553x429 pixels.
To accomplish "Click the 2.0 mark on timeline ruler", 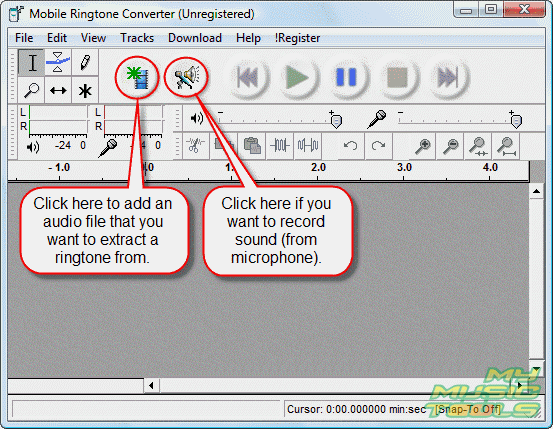I will click(x=318, y=167).
